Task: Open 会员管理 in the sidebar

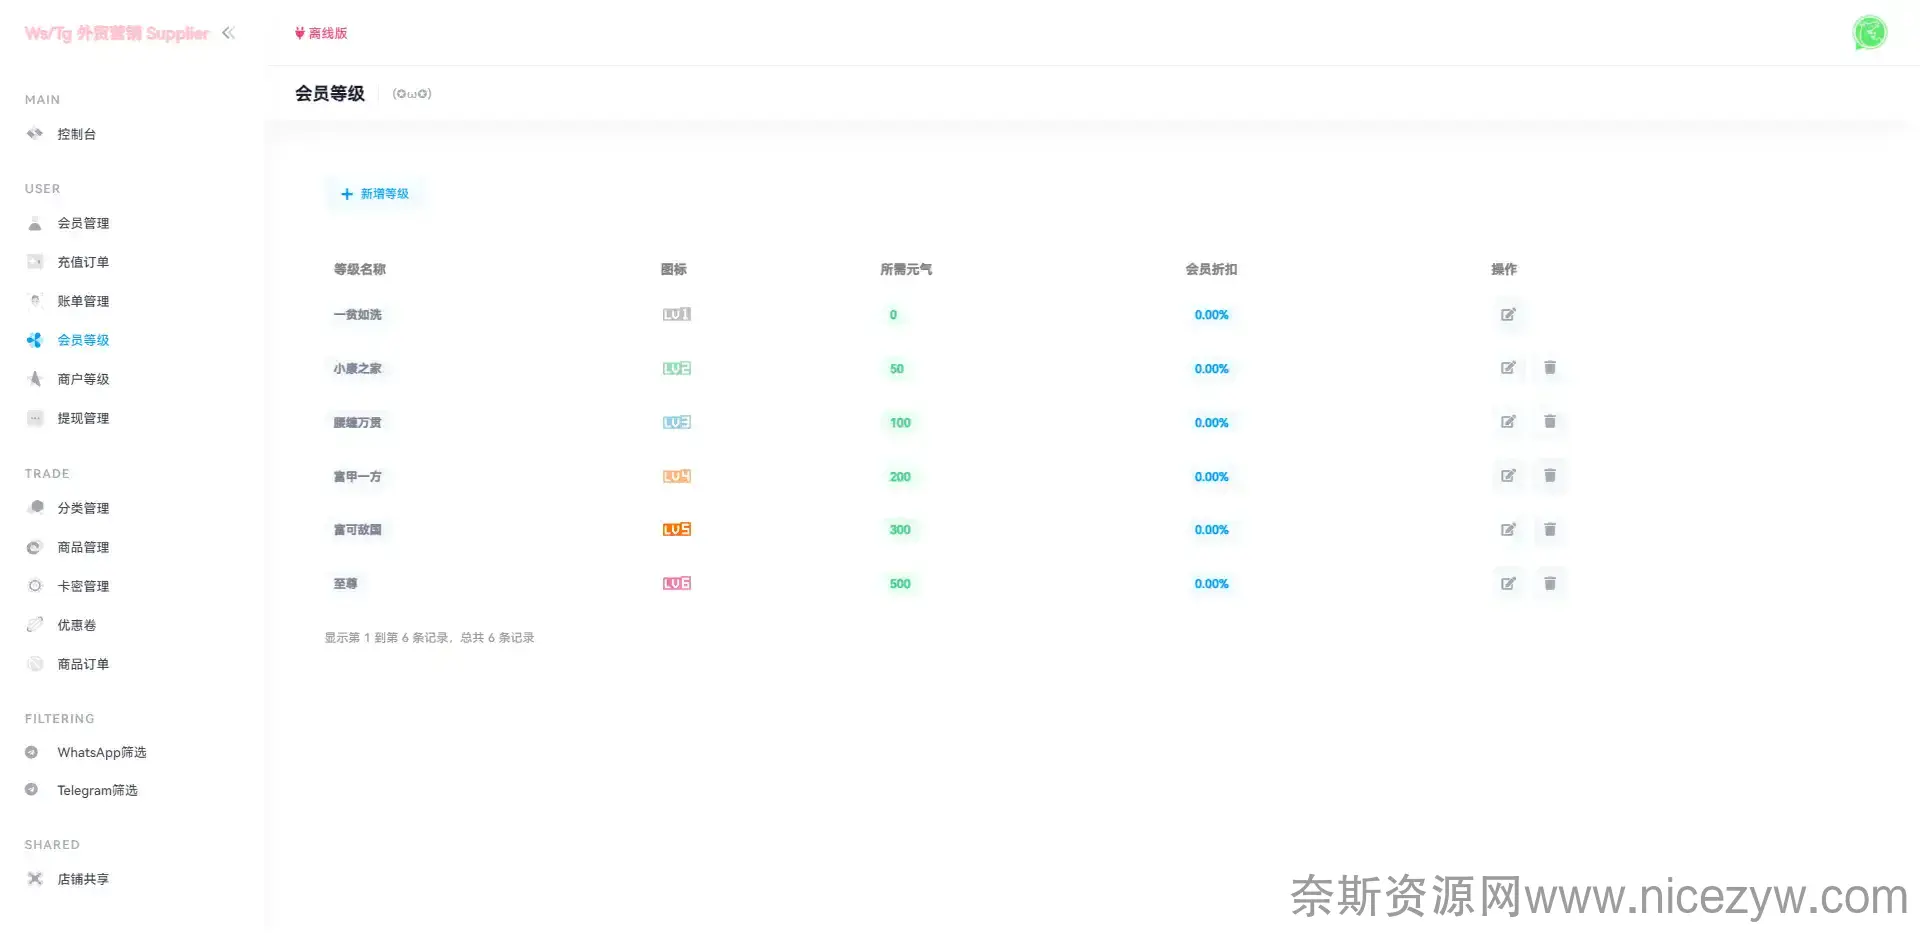Action: tap(83, 223)
